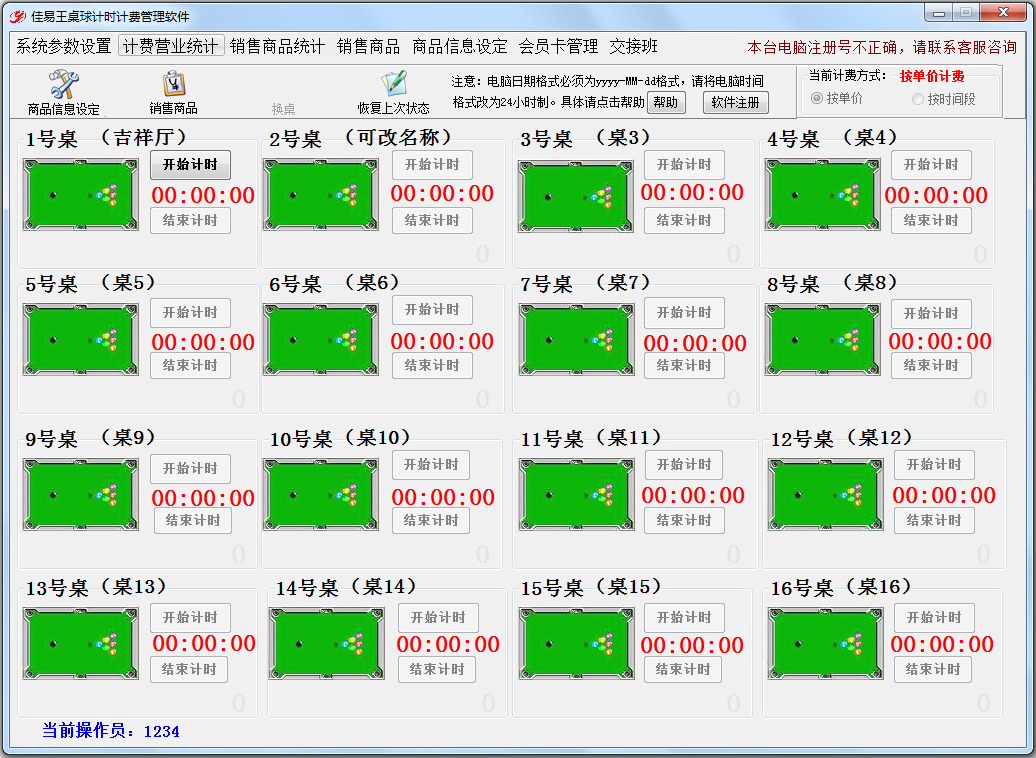This screenshot has height=758, width=1036.
Task: Select the 14号桌 billiard table image
Action: tap(326, 644)
